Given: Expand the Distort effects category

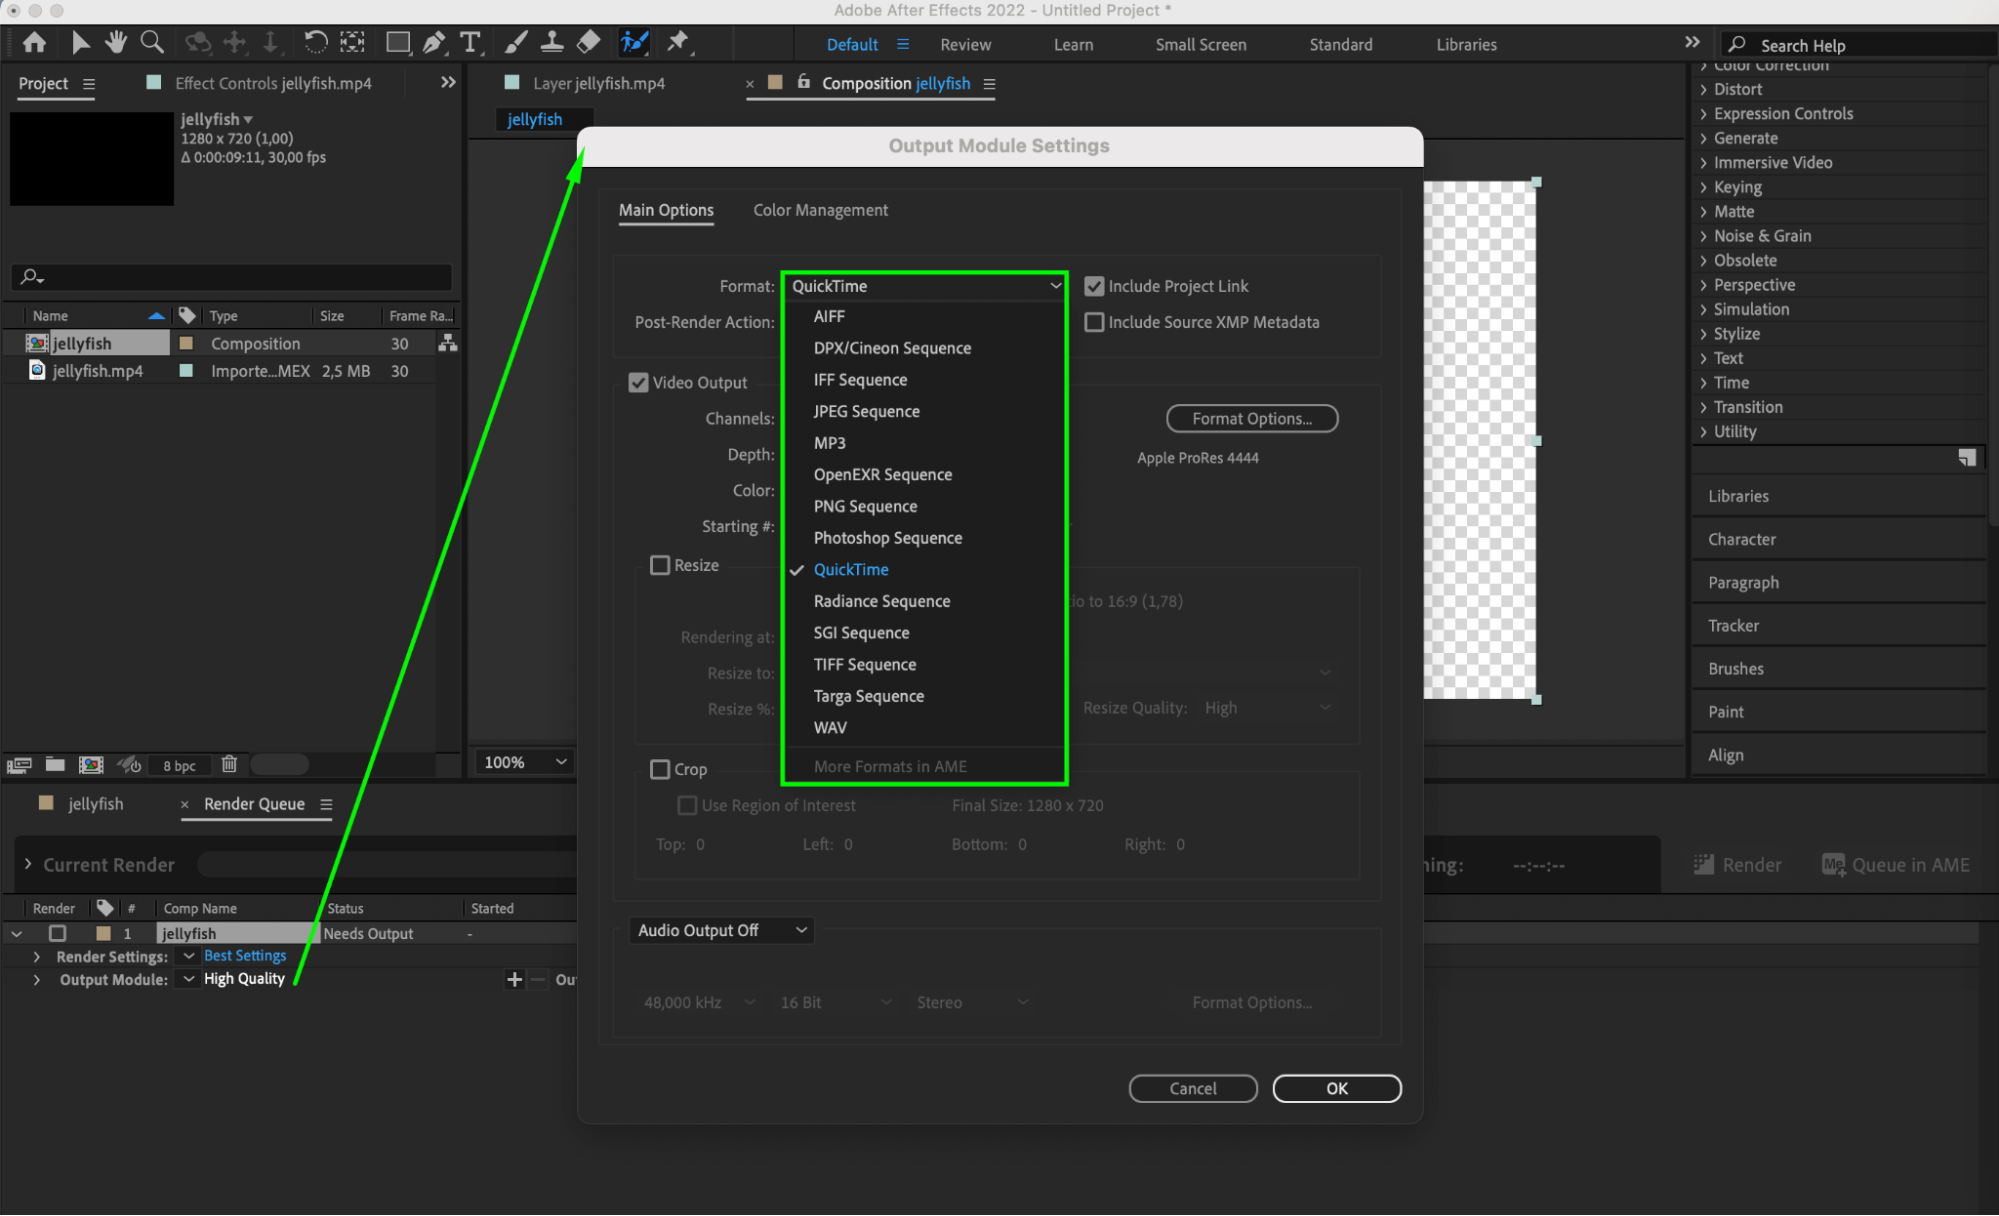Looking at the screenshot, I should [1704, 89].
